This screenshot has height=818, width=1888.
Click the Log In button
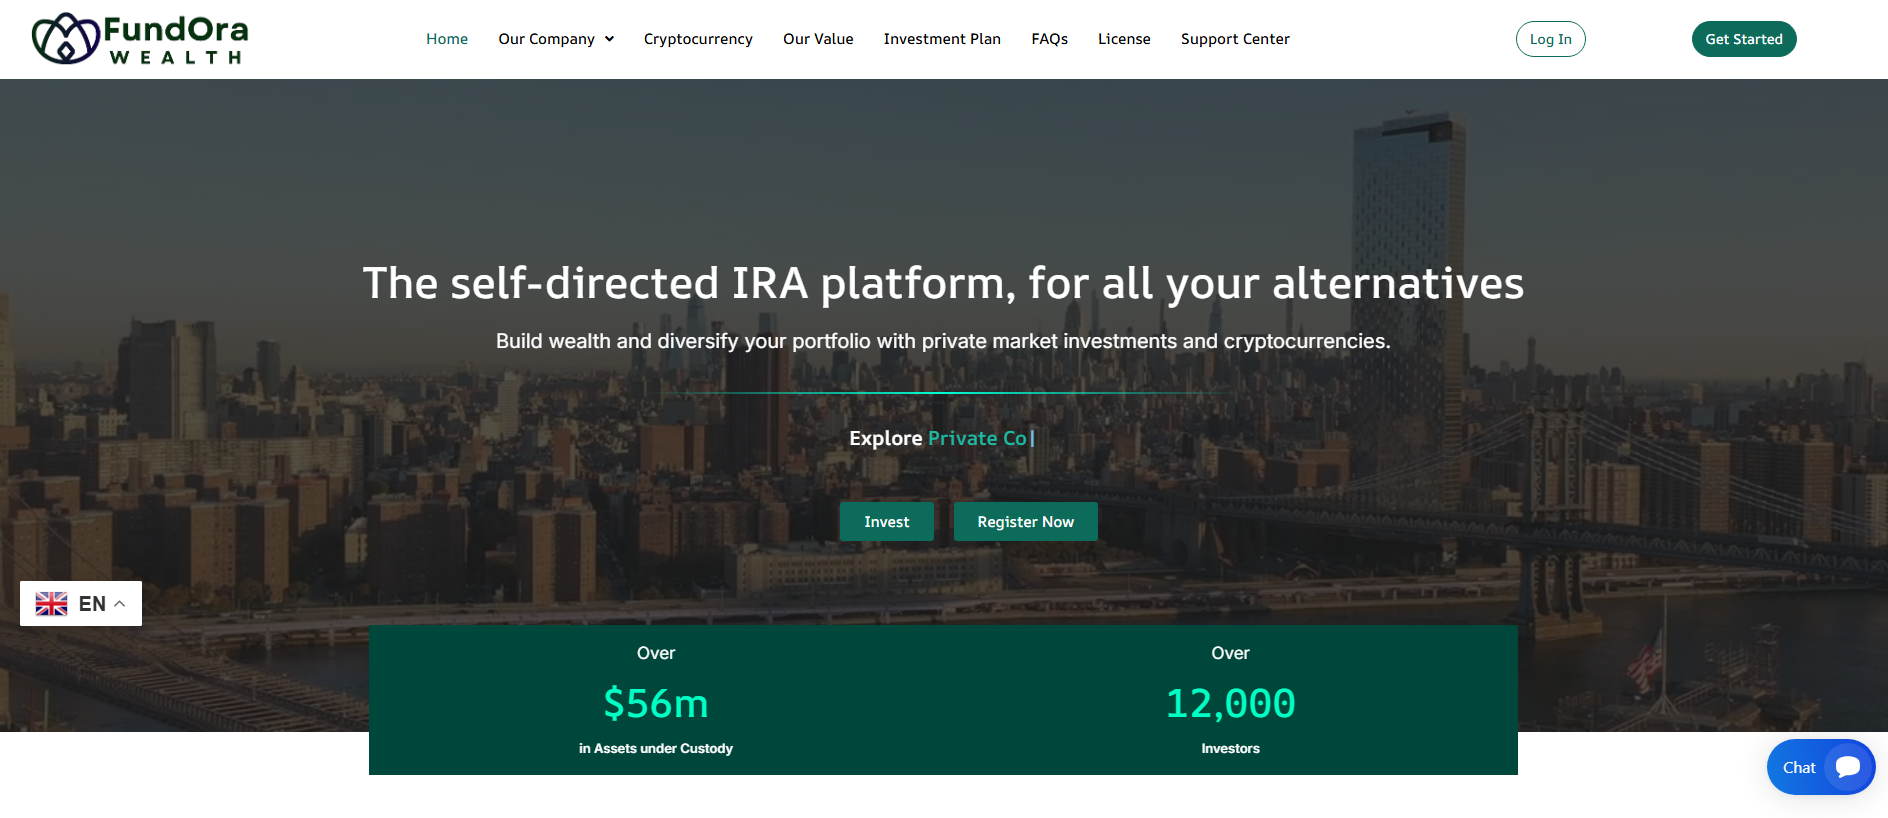click(1551, 39)
